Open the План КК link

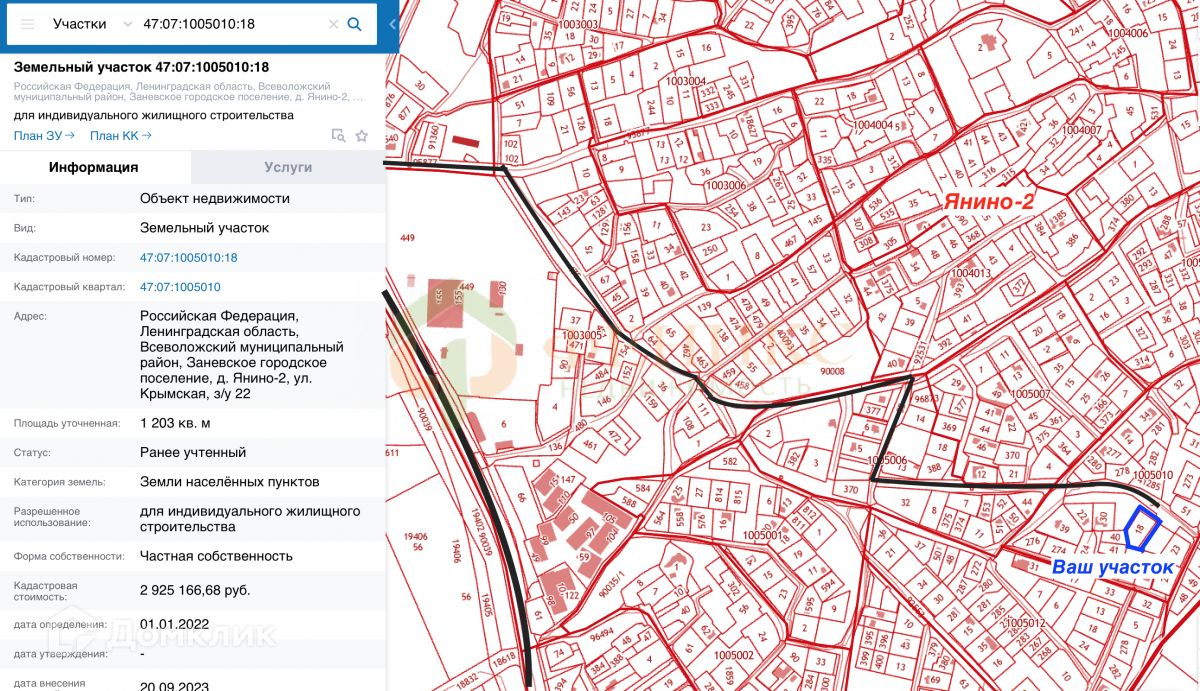(x=120, y=136)
